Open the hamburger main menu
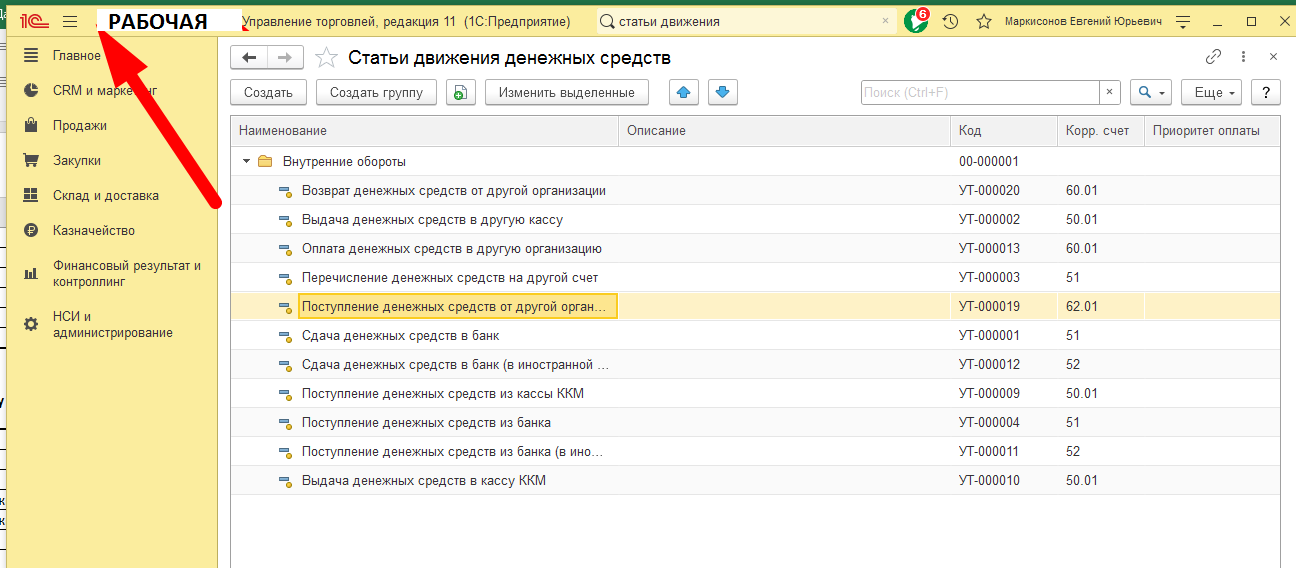Screen dimensions: 1296x568 click(x=70, y=21)
